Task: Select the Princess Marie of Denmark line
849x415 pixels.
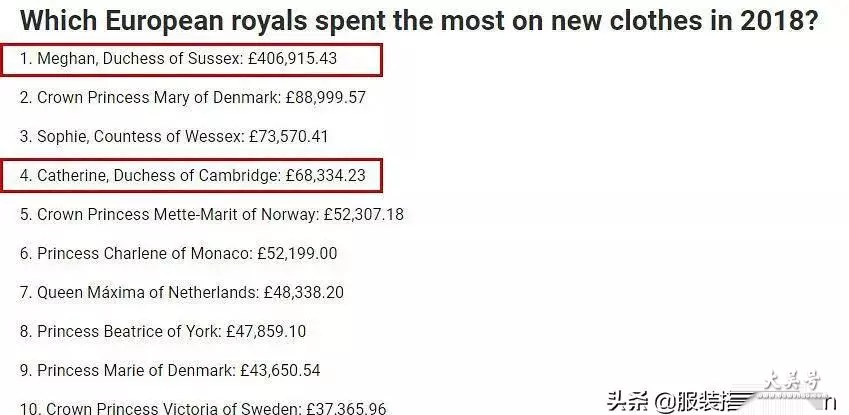Action: pyautogui.click(x=170, y=371)
